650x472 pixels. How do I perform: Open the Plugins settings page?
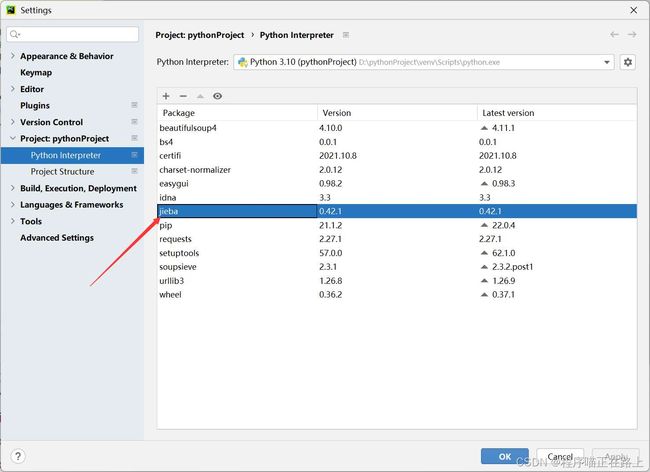pyautogui.click(x=35, y=106)
